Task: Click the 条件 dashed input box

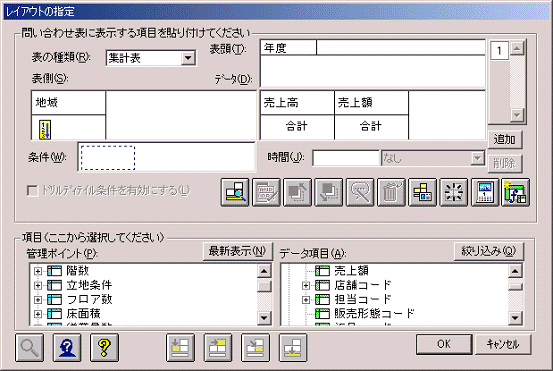Action: pos(108,158)
